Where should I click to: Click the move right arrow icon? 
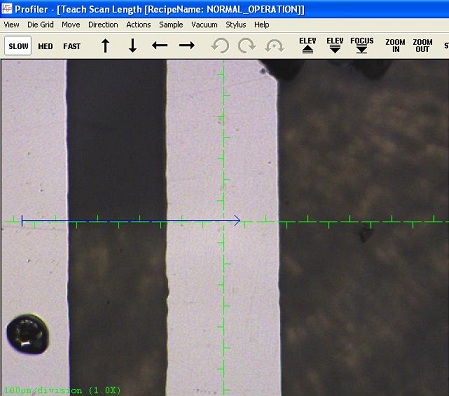pyautogui.click(x=187, y=45)
